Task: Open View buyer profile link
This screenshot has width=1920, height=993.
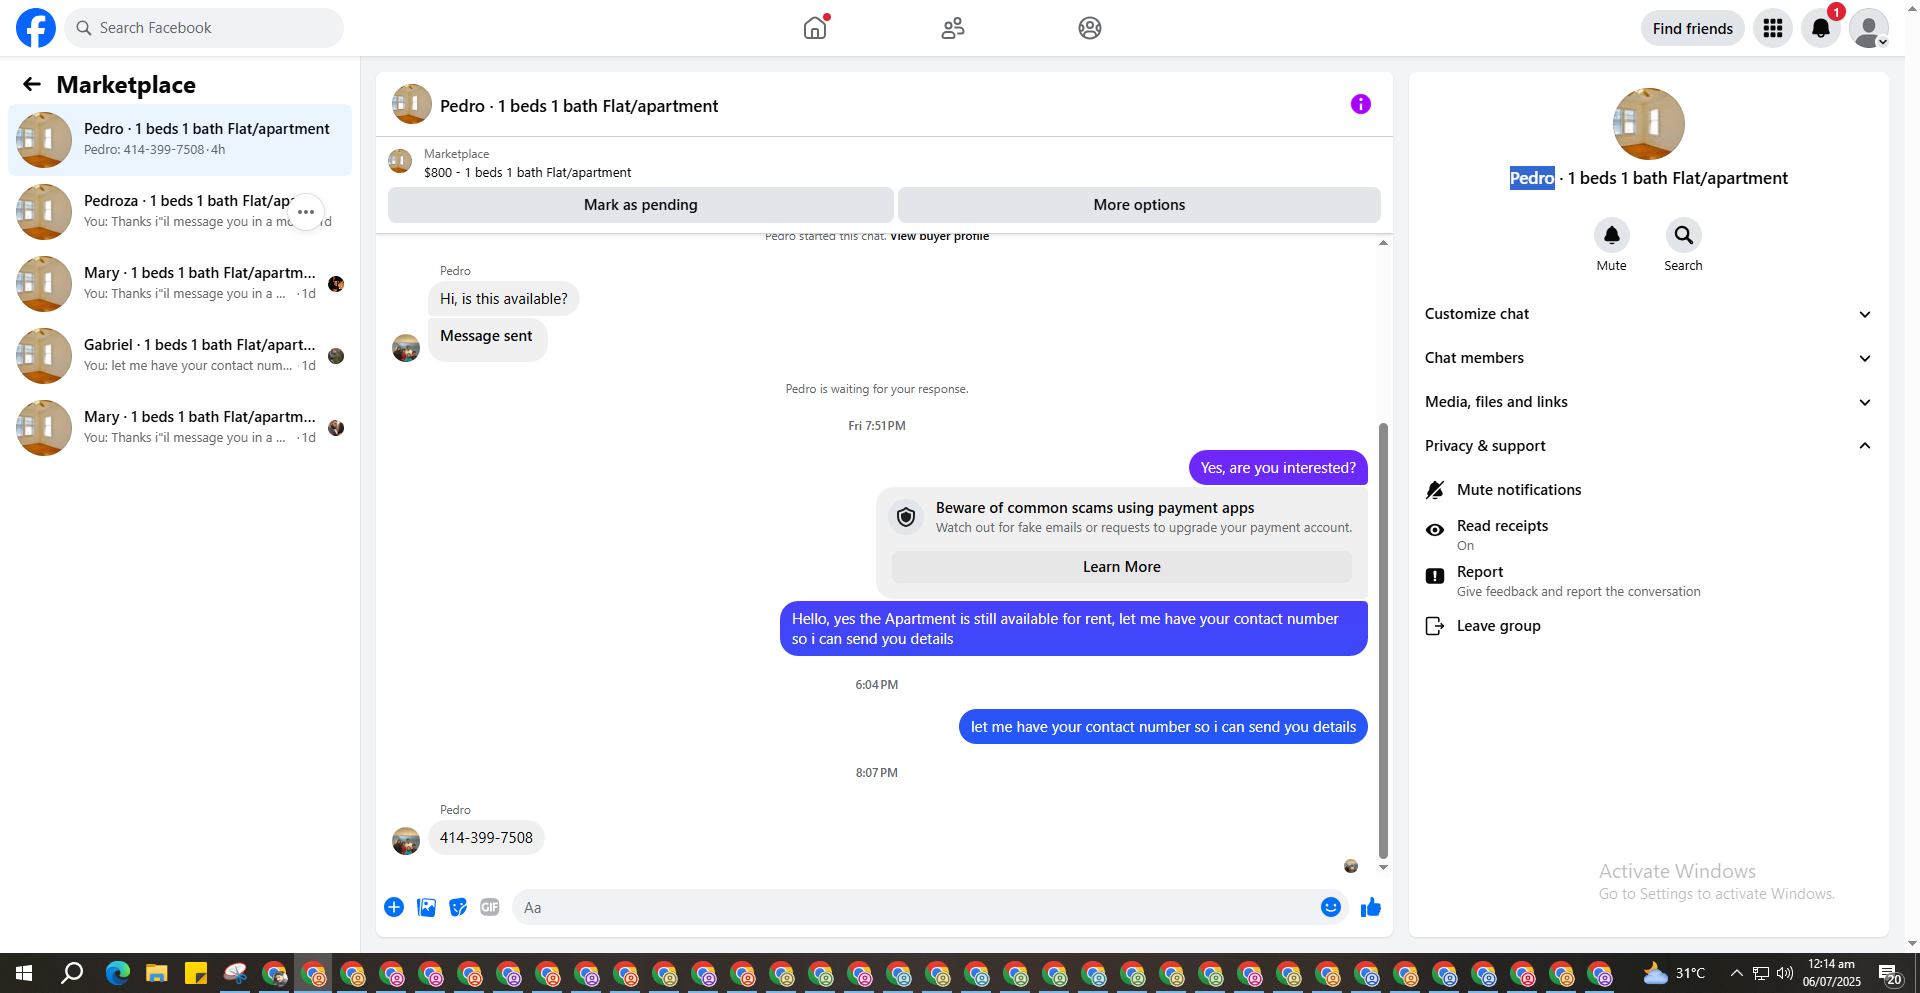Action: (939, 236)
